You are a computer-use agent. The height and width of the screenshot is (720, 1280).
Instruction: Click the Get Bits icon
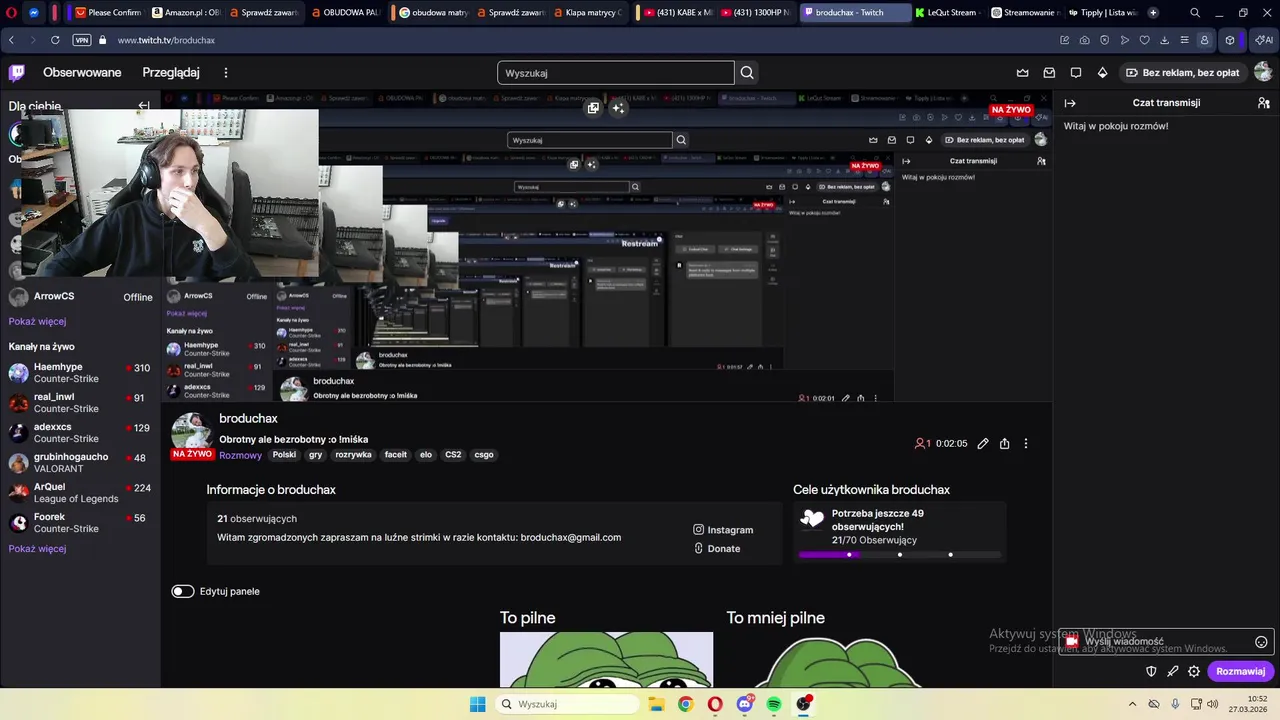click(1103, 73)
